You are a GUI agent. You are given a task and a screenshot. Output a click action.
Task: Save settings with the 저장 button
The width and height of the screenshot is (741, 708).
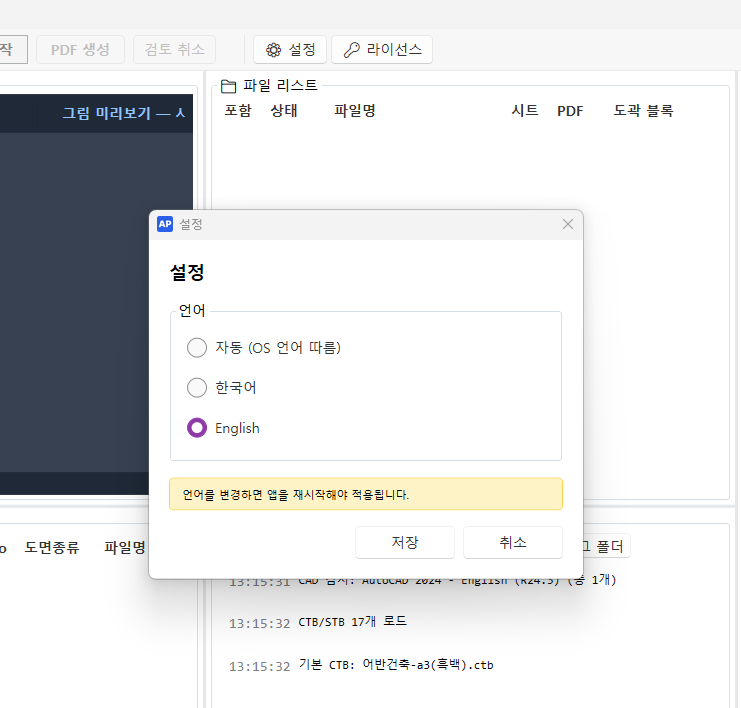[405, 542]
